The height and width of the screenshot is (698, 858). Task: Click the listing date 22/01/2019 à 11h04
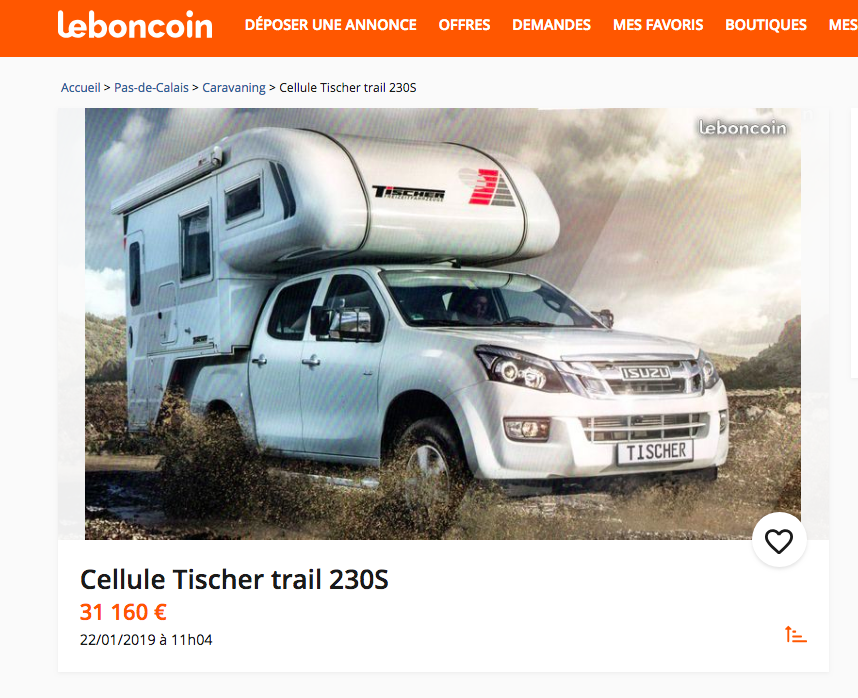(x=146, y=640)
